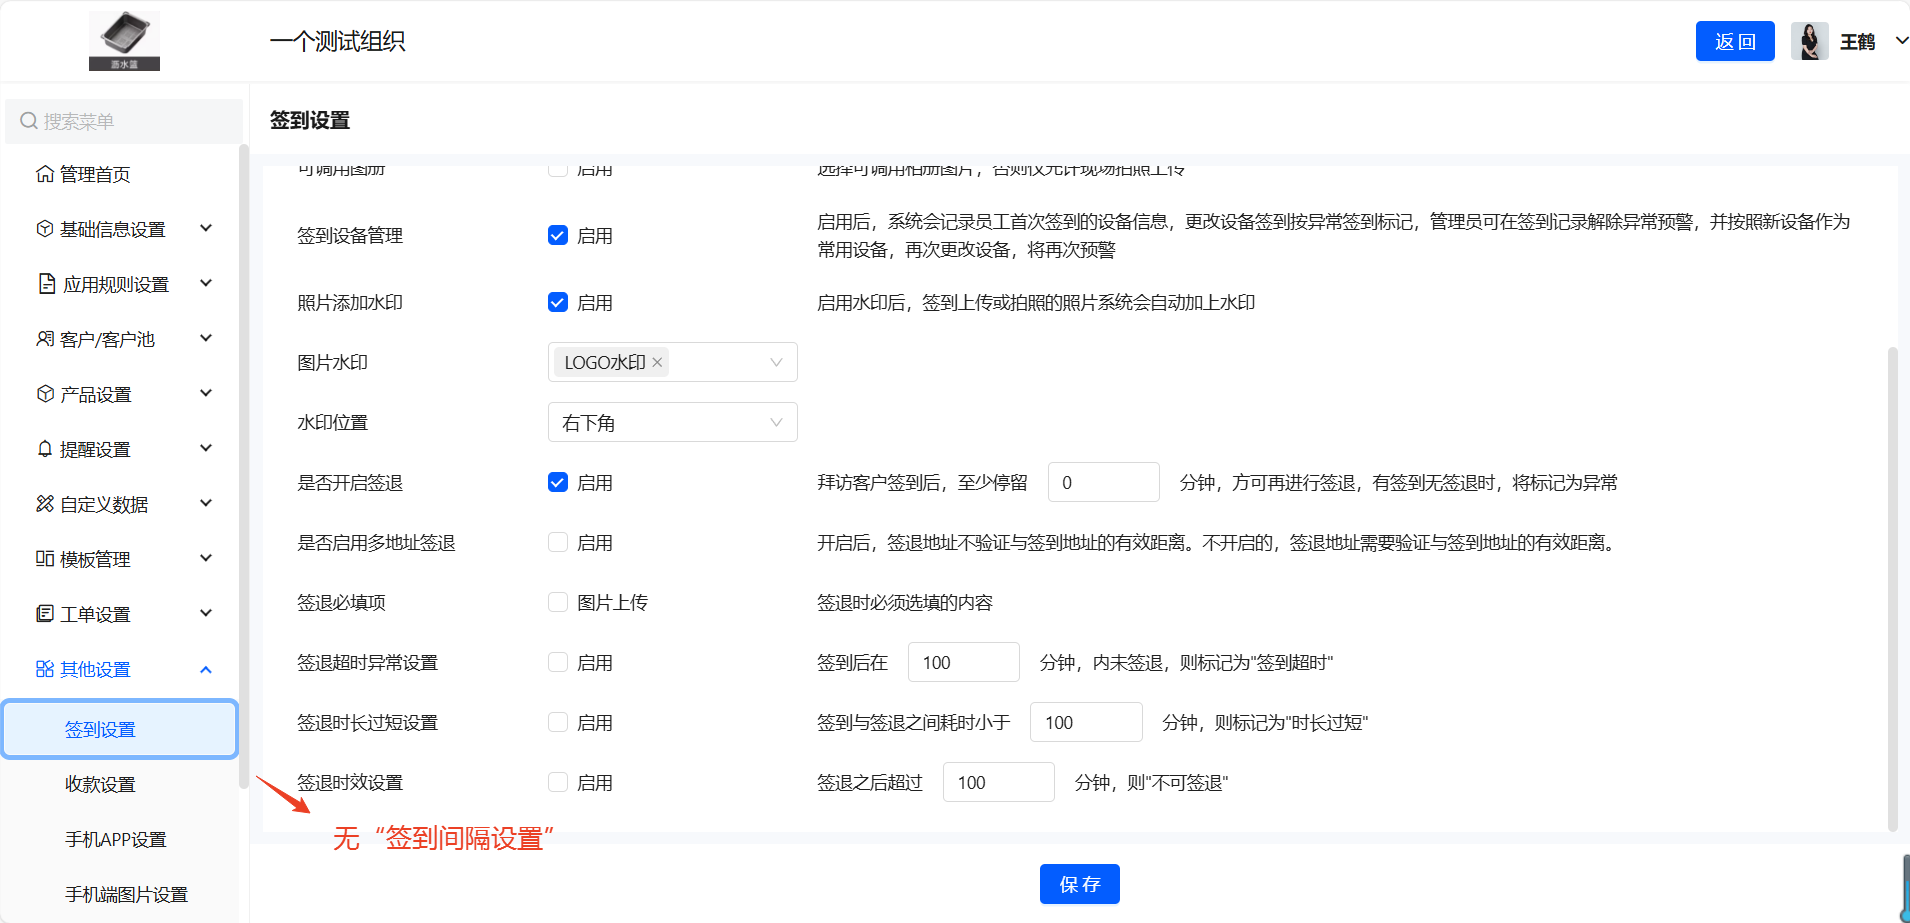Expand the 产品设置 menu chevron
The height and width of the screenshot is (923, 1910).
pos(206,394)
